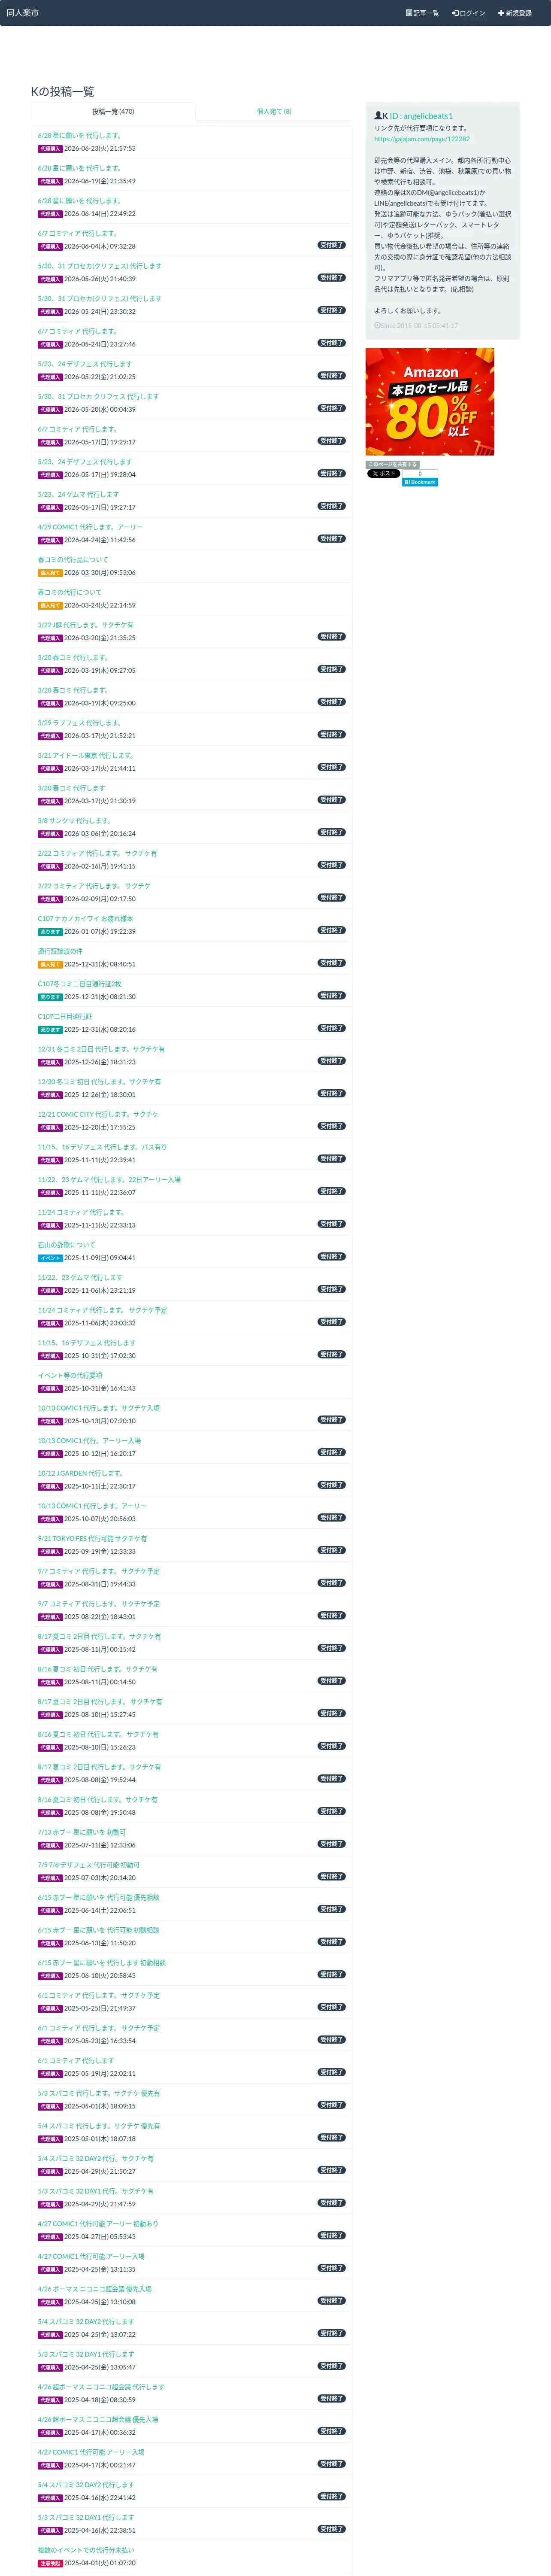Open the 通行証譲渡の件 post
551x2576 pixels.
(x=60, y=951)
